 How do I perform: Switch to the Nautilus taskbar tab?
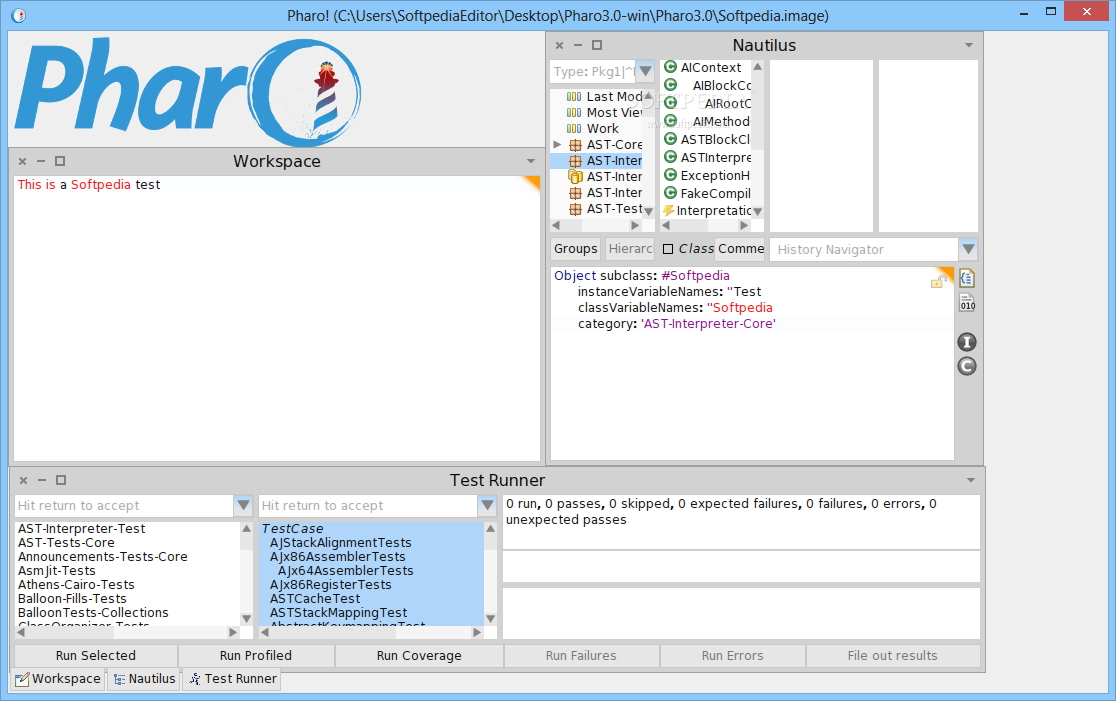click(x=144, y=679)
